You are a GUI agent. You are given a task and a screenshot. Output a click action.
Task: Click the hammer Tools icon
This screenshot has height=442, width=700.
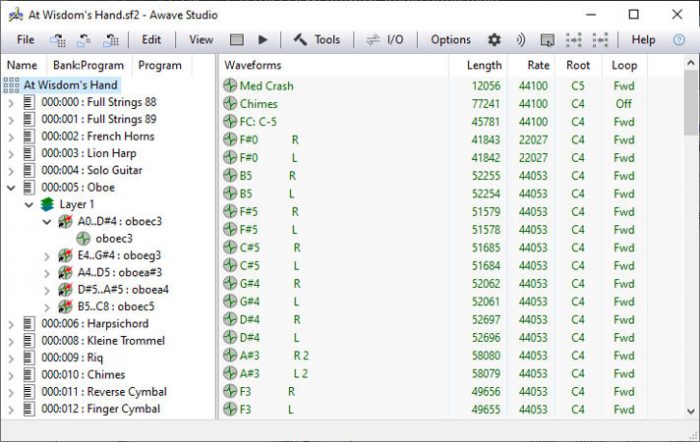pos(300,40)
